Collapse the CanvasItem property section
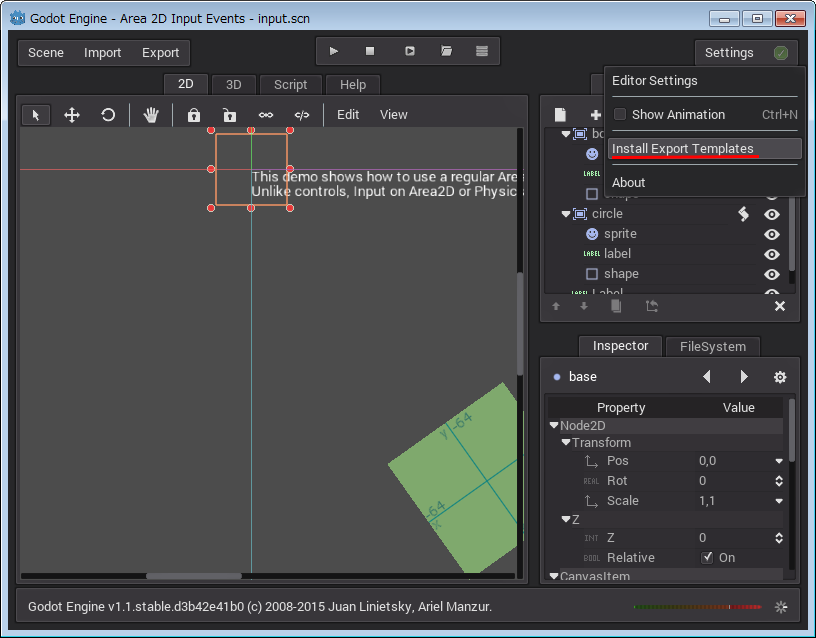816x638 pixels. [x=554, y=576]
